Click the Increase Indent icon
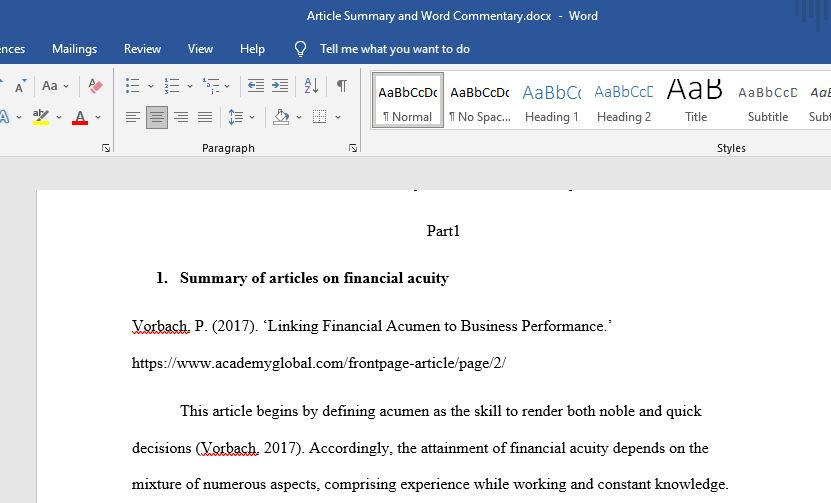 point(280,85)
